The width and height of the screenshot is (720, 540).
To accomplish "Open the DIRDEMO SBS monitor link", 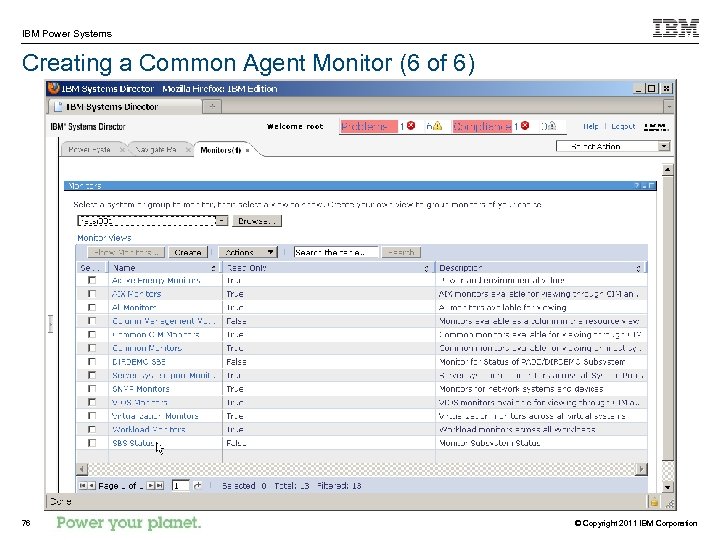I will (139, 362).
